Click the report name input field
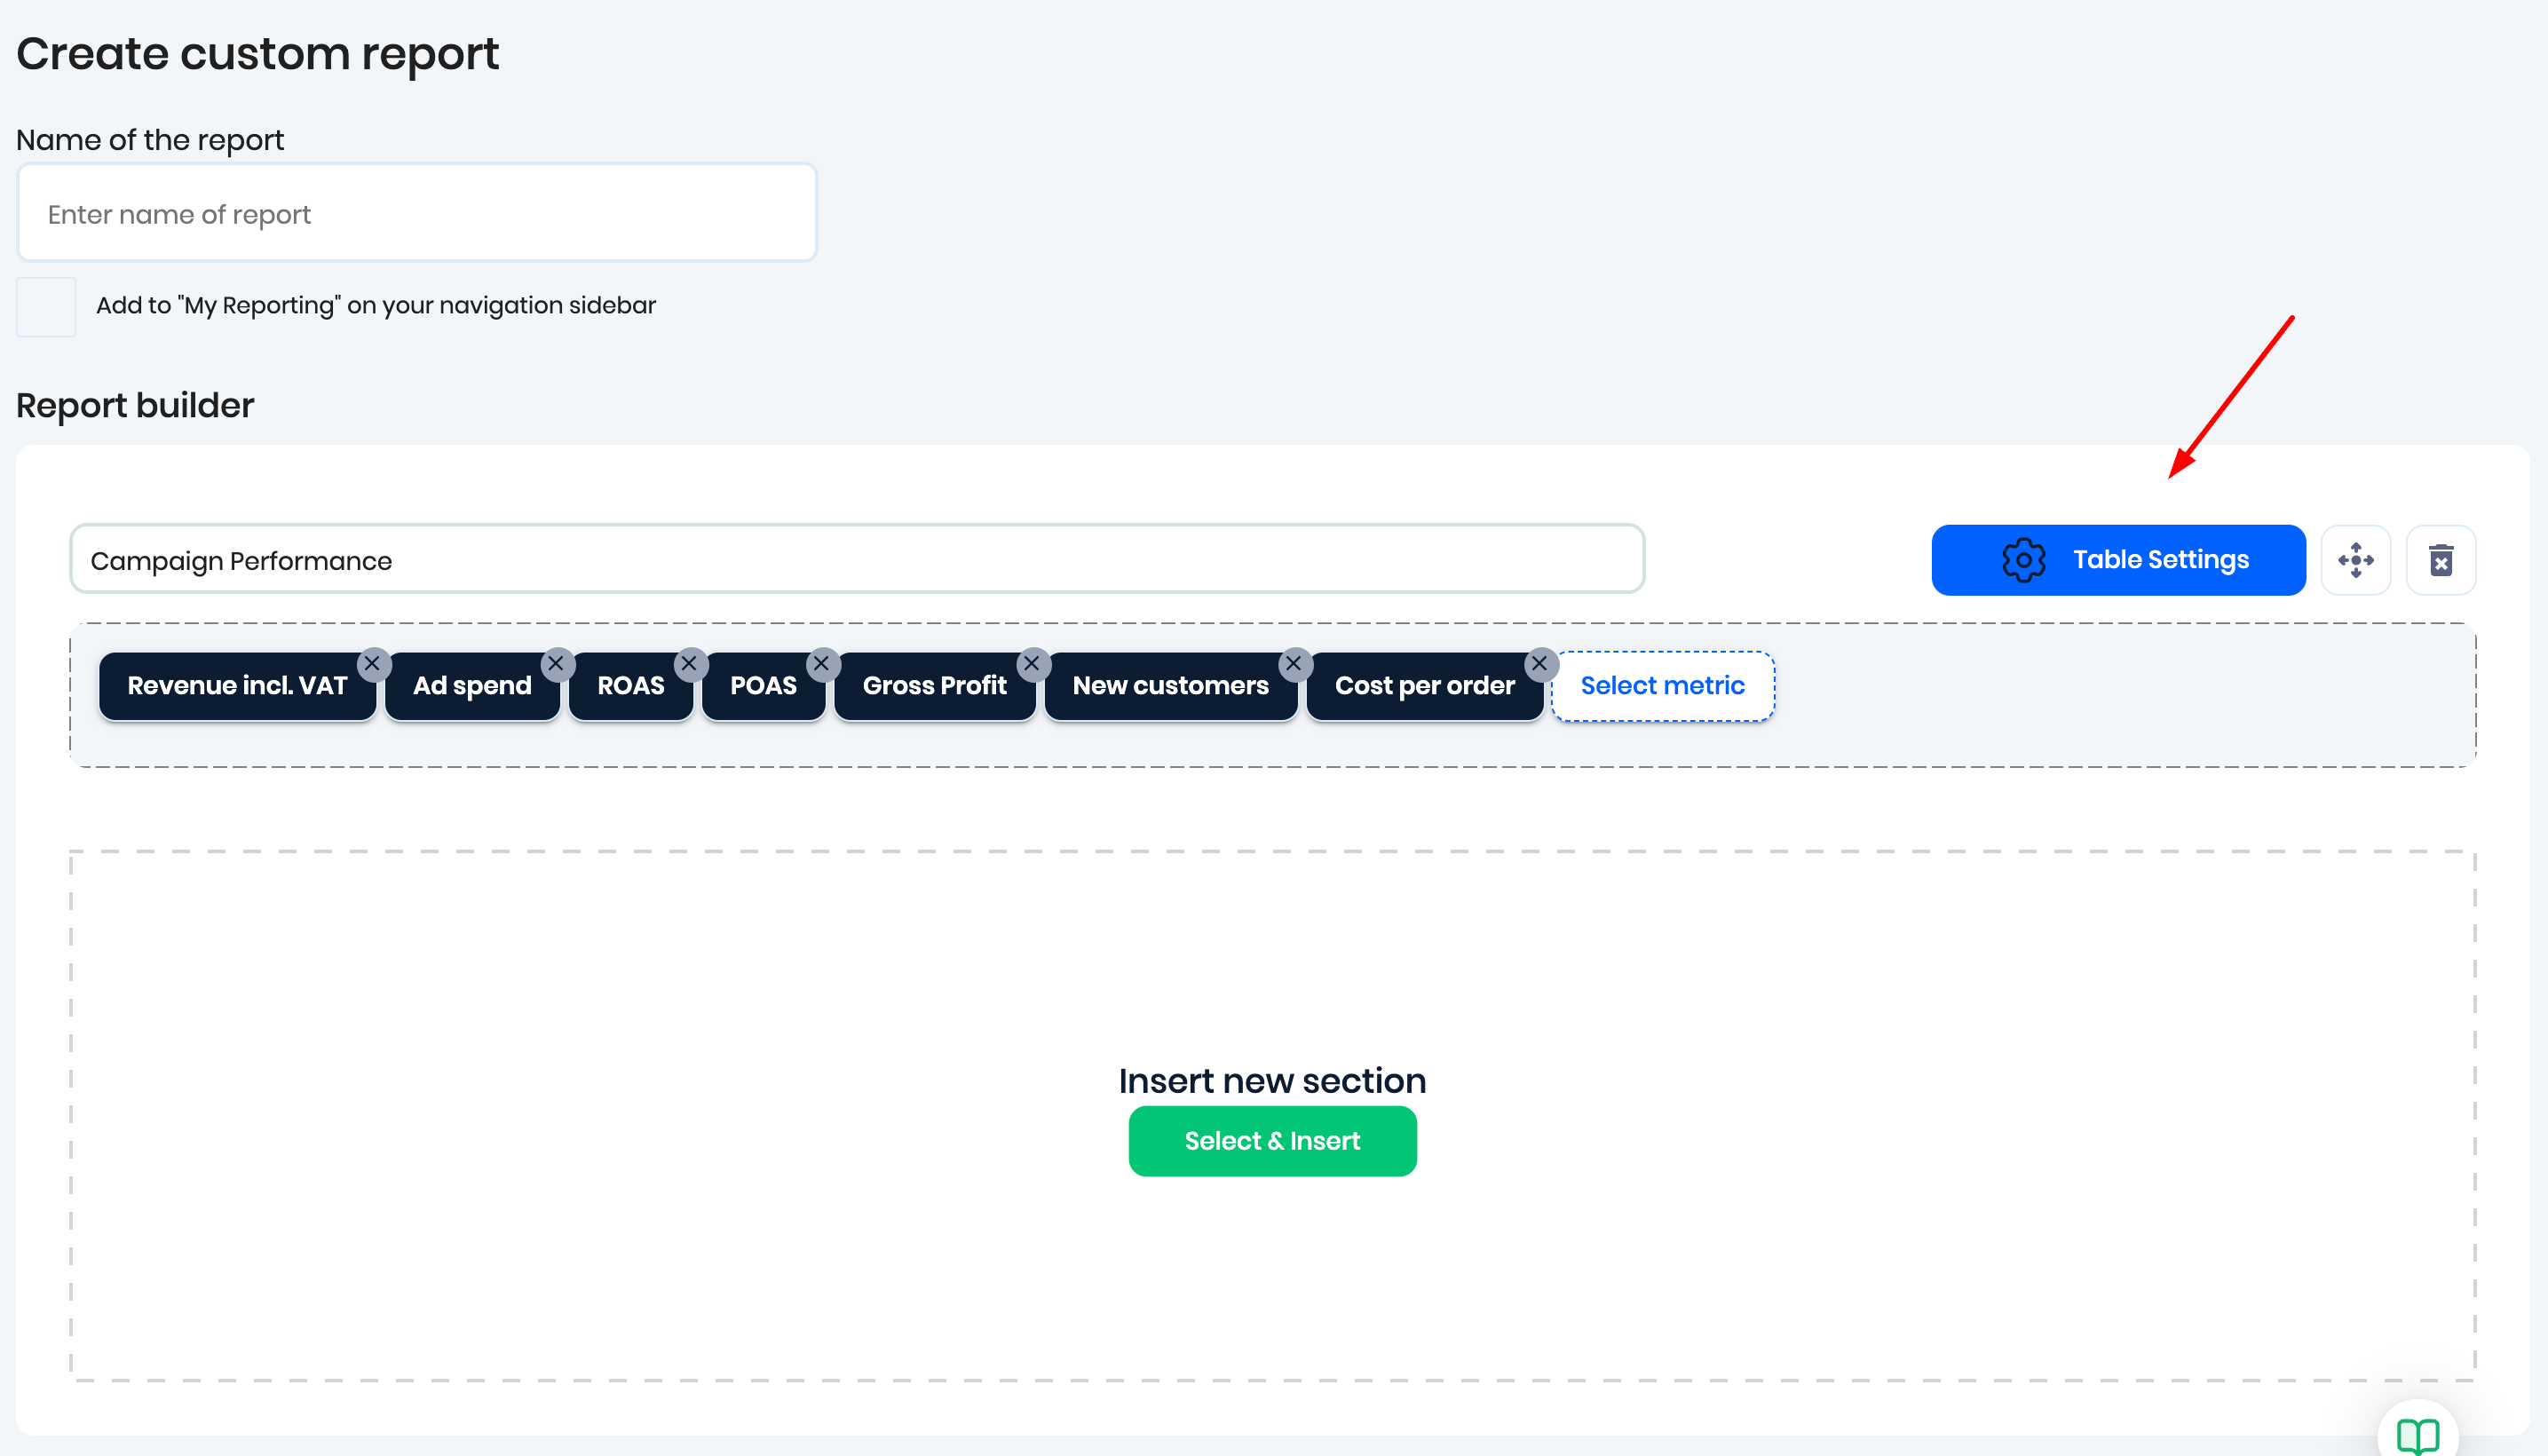The width and height of the screenshot is (2548, 1456). [417, 213]
